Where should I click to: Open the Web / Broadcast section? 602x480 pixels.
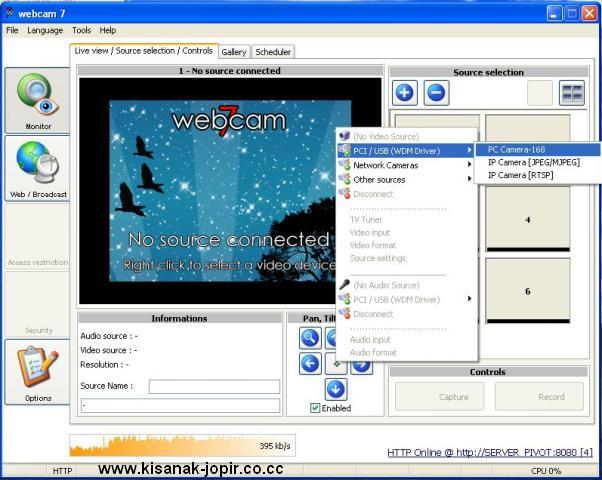[x=37, y=169]
